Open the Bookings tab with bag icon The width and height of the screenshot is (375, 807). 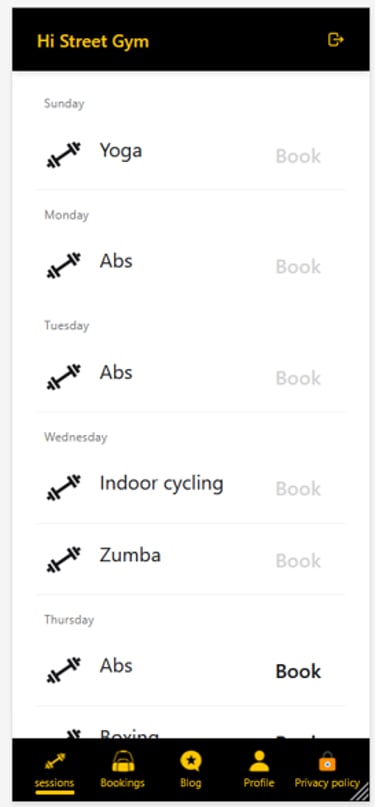[x=122, y=769]
